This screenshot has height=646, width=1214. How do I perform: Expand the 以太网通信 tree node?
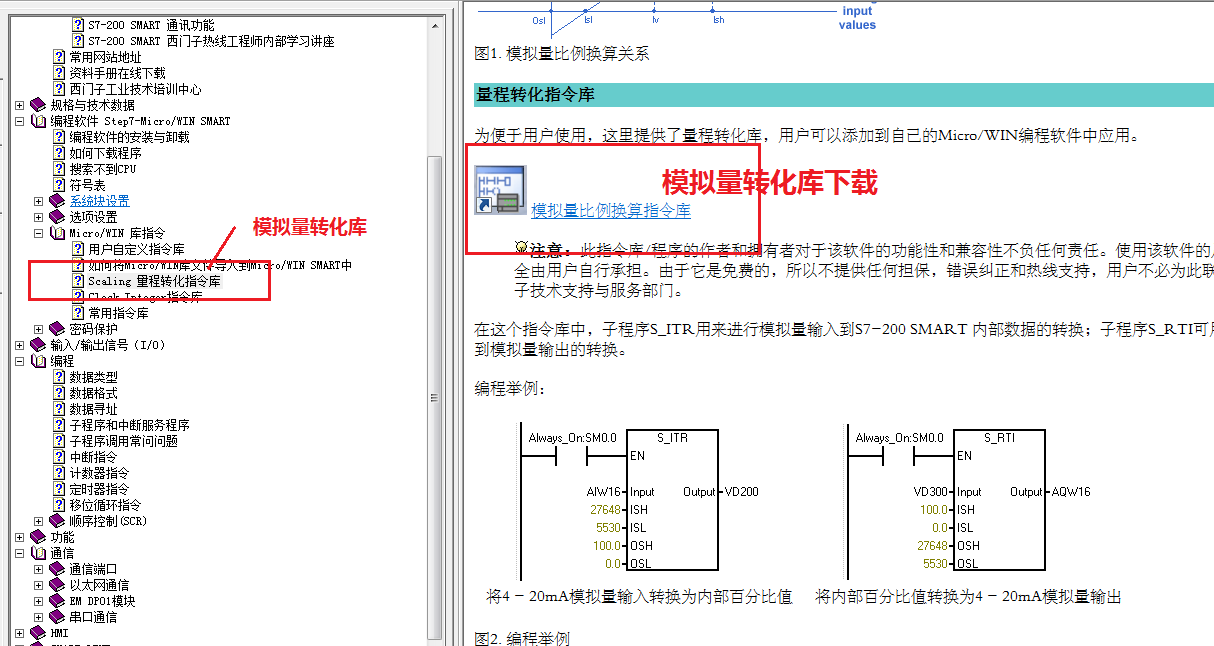click(38, 585)
